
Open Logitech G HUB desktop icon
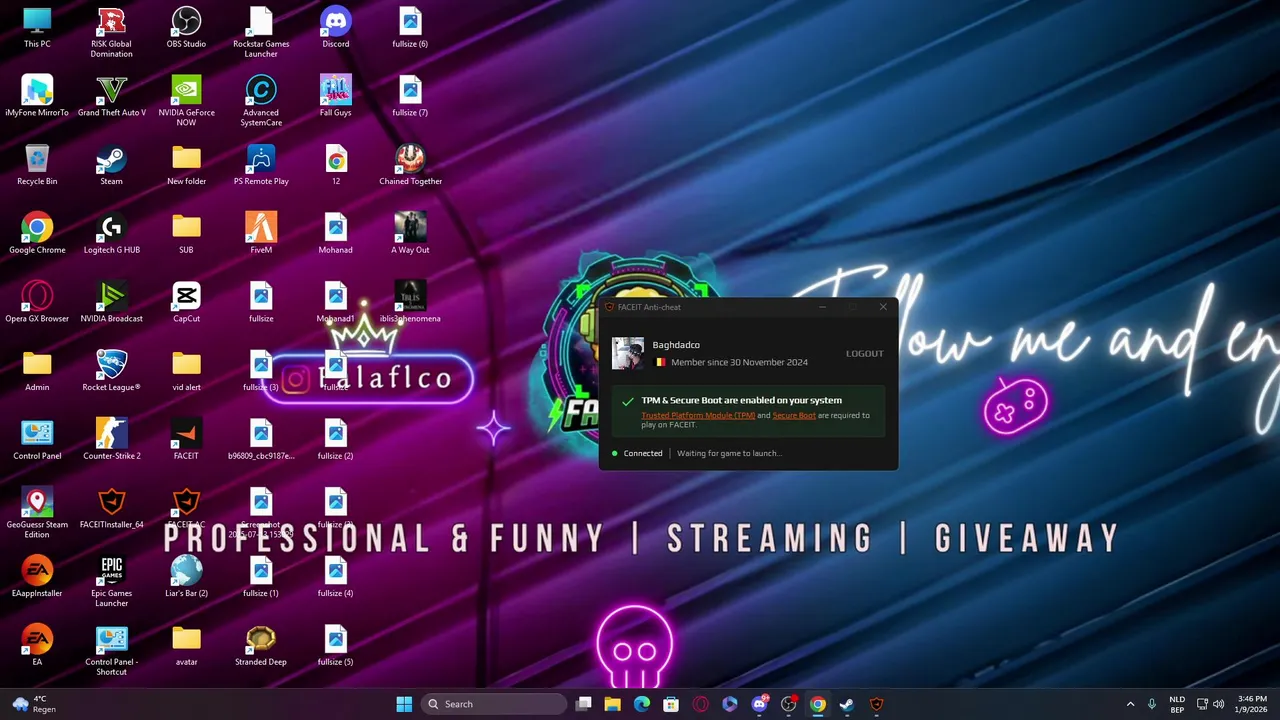tap(111, 234)
